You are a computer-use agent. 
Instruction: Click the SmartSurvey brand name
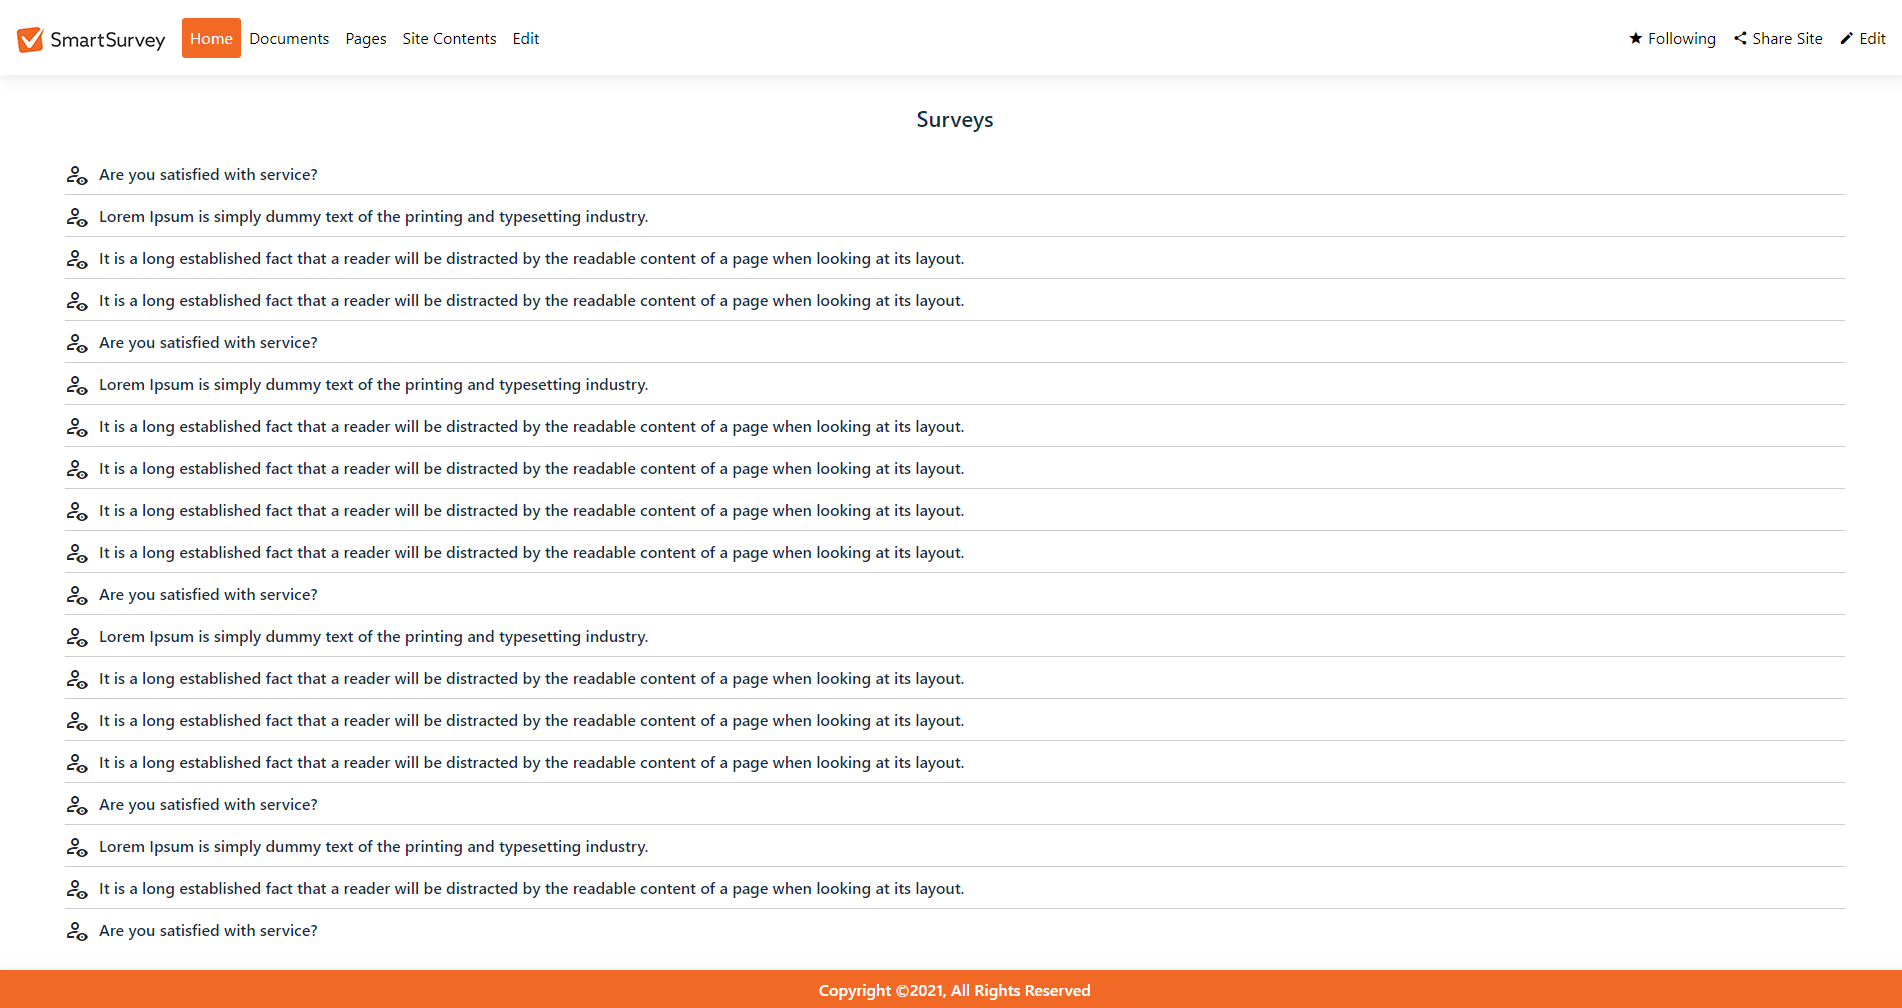(108, 40)
